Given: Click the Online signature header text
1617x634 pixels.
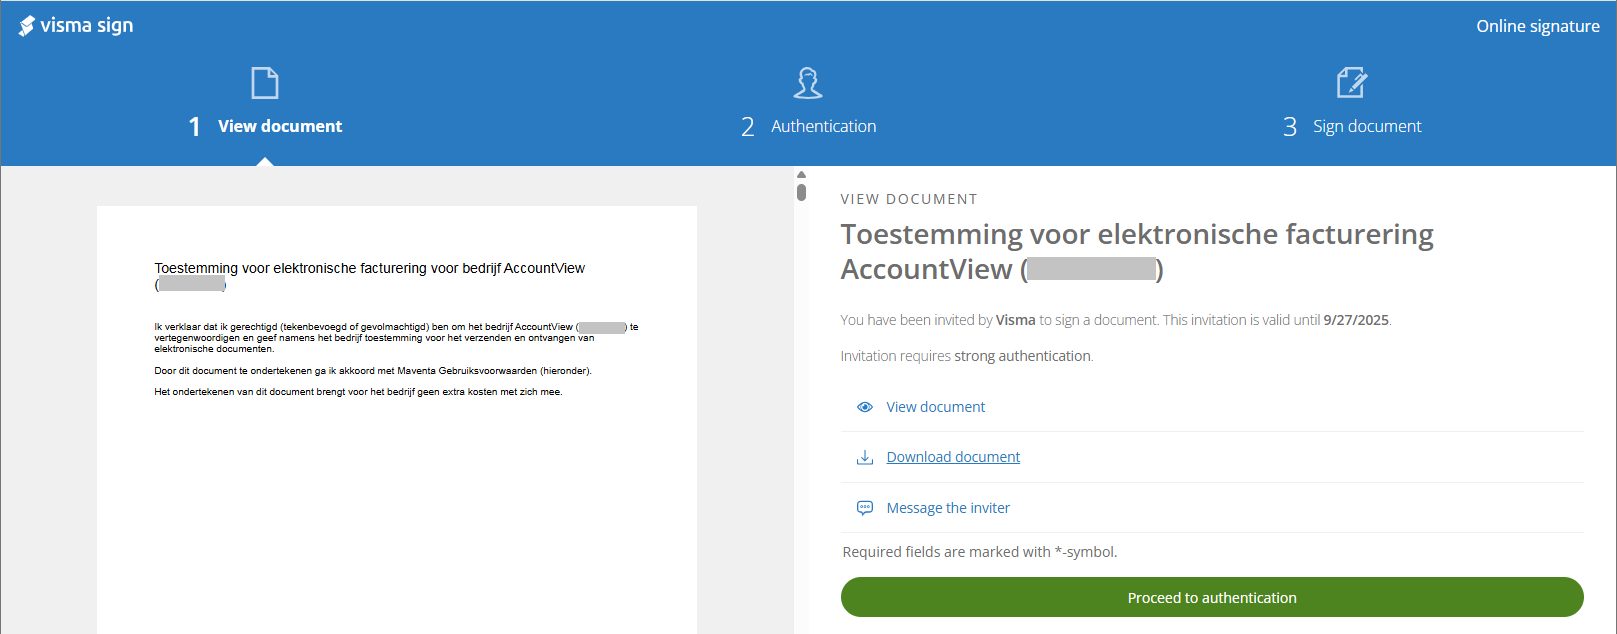Looking at the screenshot, I should pos(1537,26).
